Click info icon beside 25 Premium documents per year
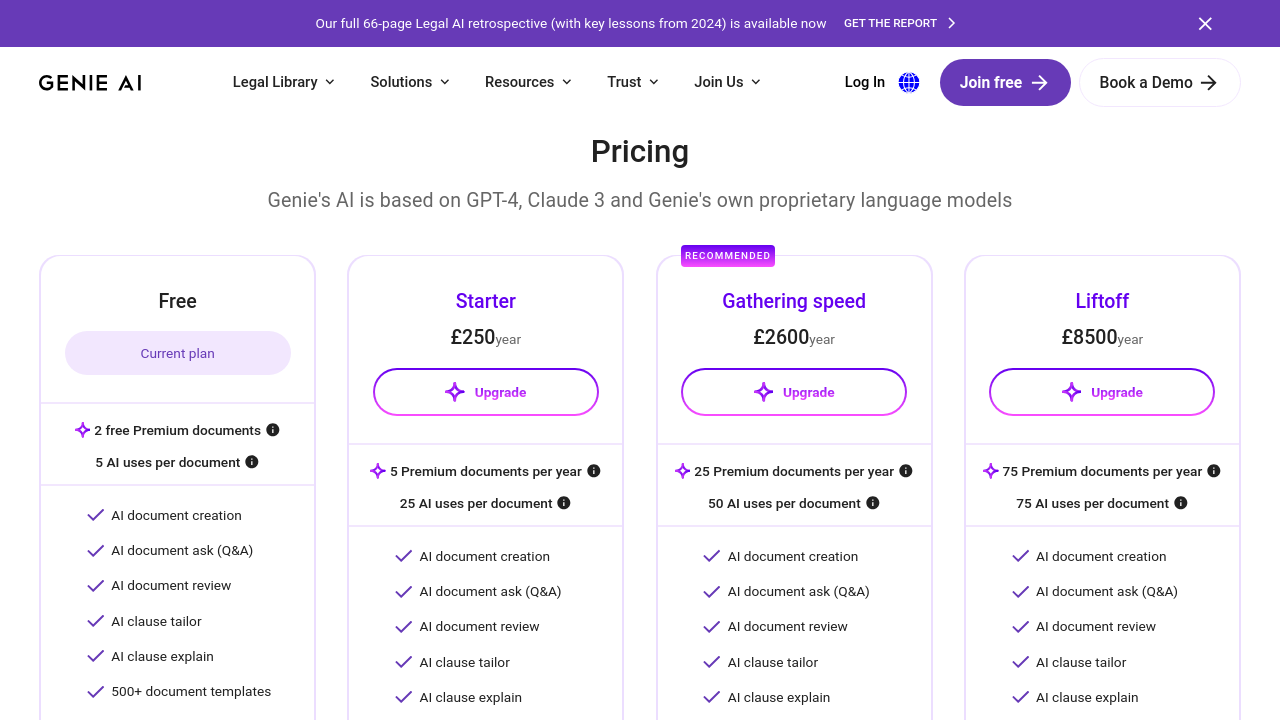Image resolution: width=1280 pixels, height=720 pixels. 906,471
